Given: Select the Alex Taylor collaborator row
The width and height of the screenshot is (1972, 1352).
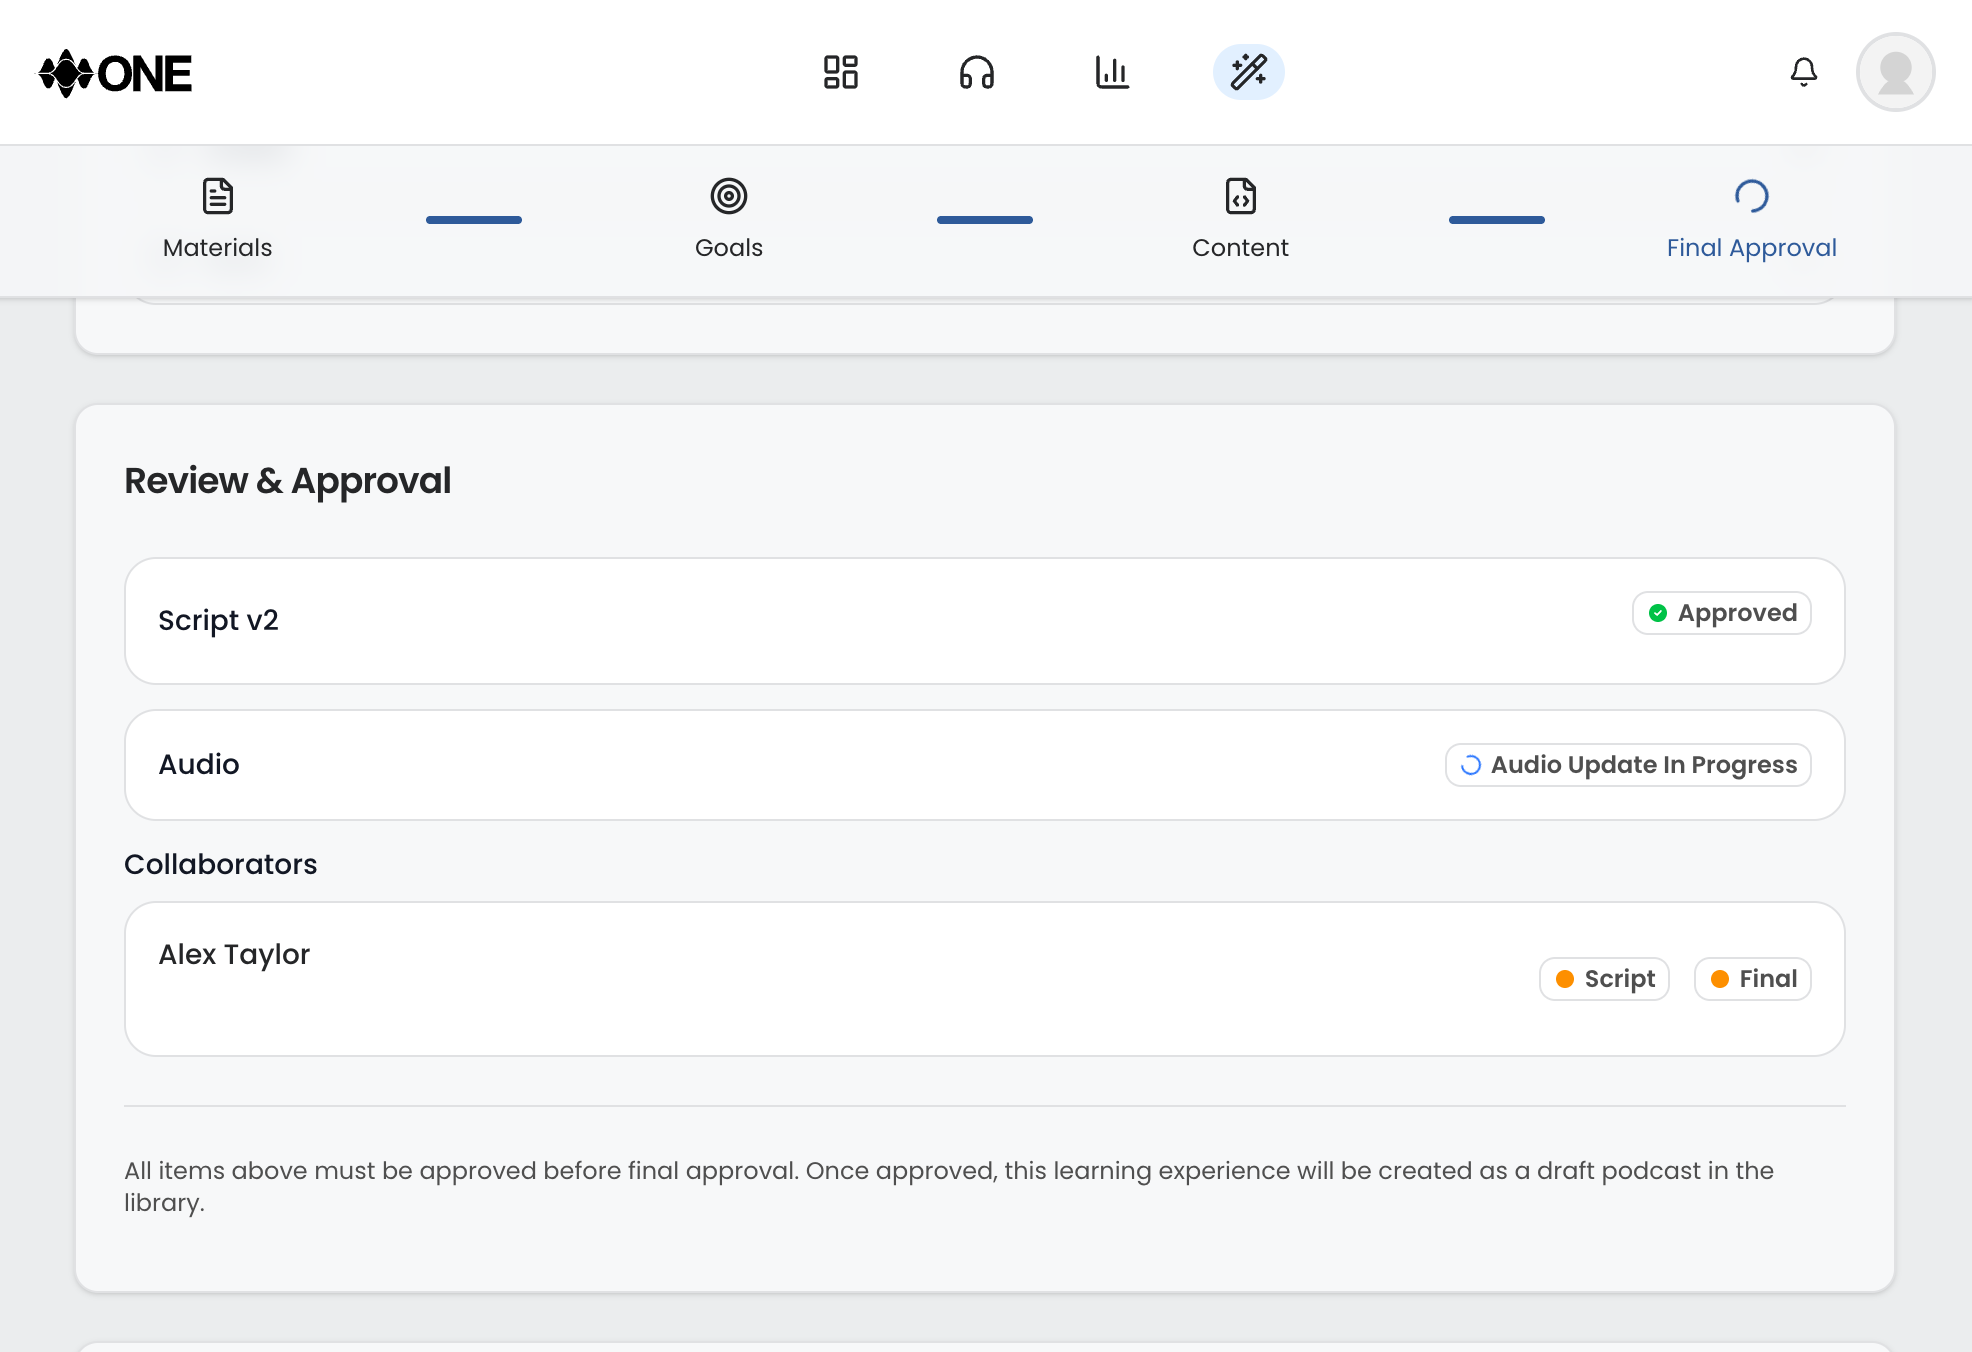Looking at the screenshot, I should coord(983,979).
